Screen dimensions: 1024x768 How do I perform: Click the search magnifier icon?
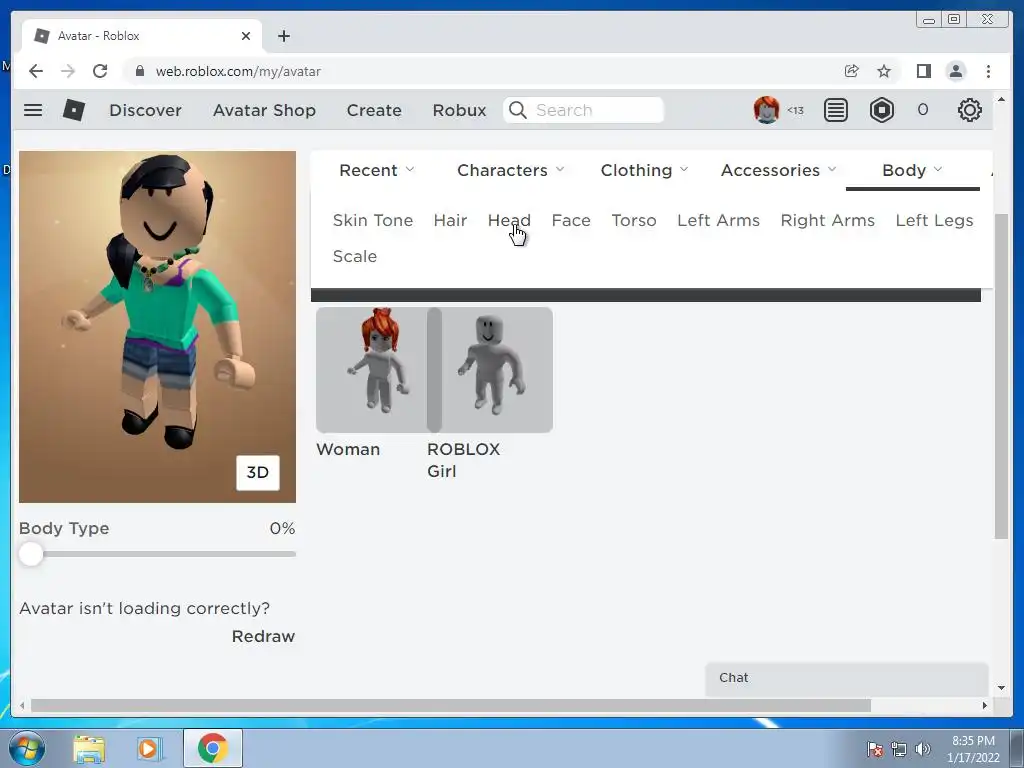click(517, 110)
